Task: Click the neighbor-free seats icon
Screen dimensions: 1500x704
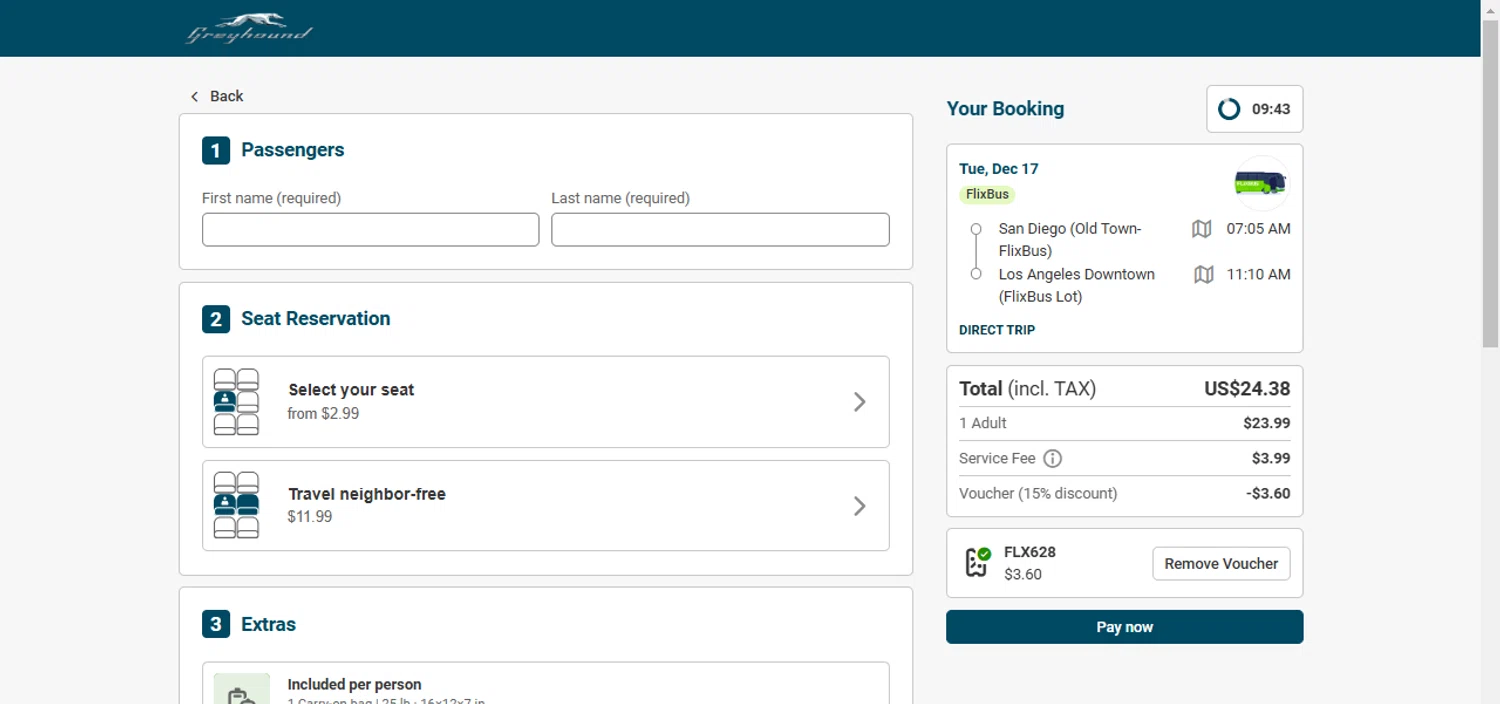Action: (237, 506)
